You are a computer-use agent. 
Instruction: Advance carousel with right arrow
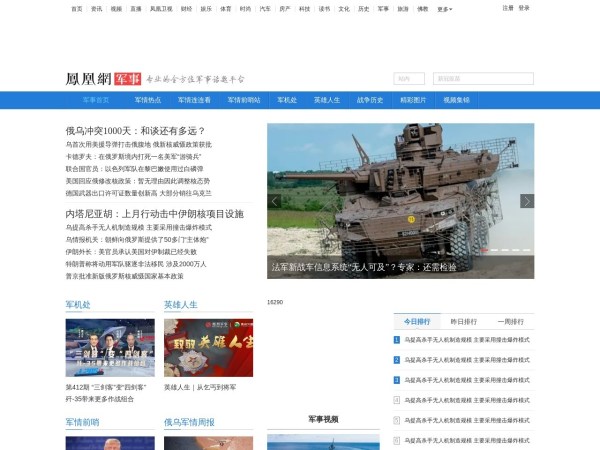(527, 201)
